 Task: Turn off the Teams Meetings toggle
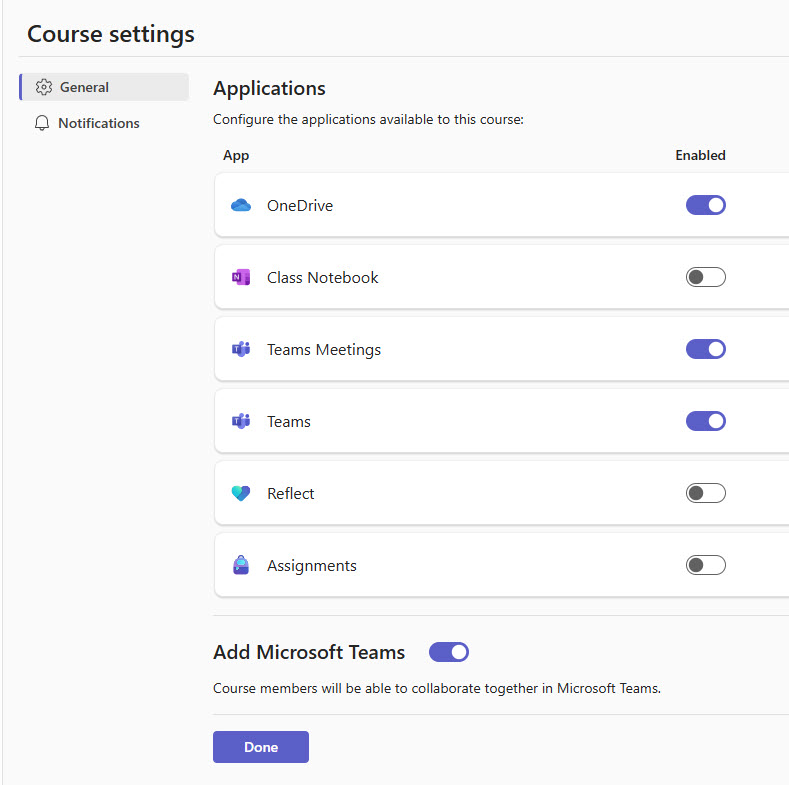pos(705,349)
